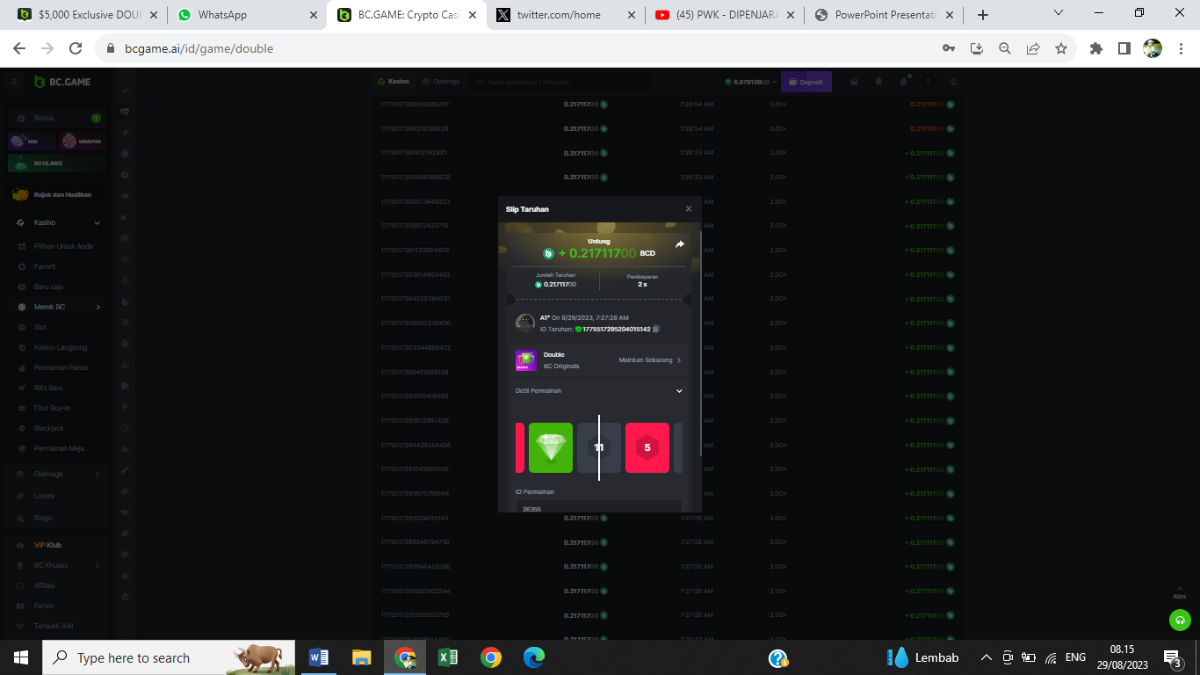Expand the Merek BC submenu
Viewport: 1200px width, 675px height.
click(x=97, y=307)
